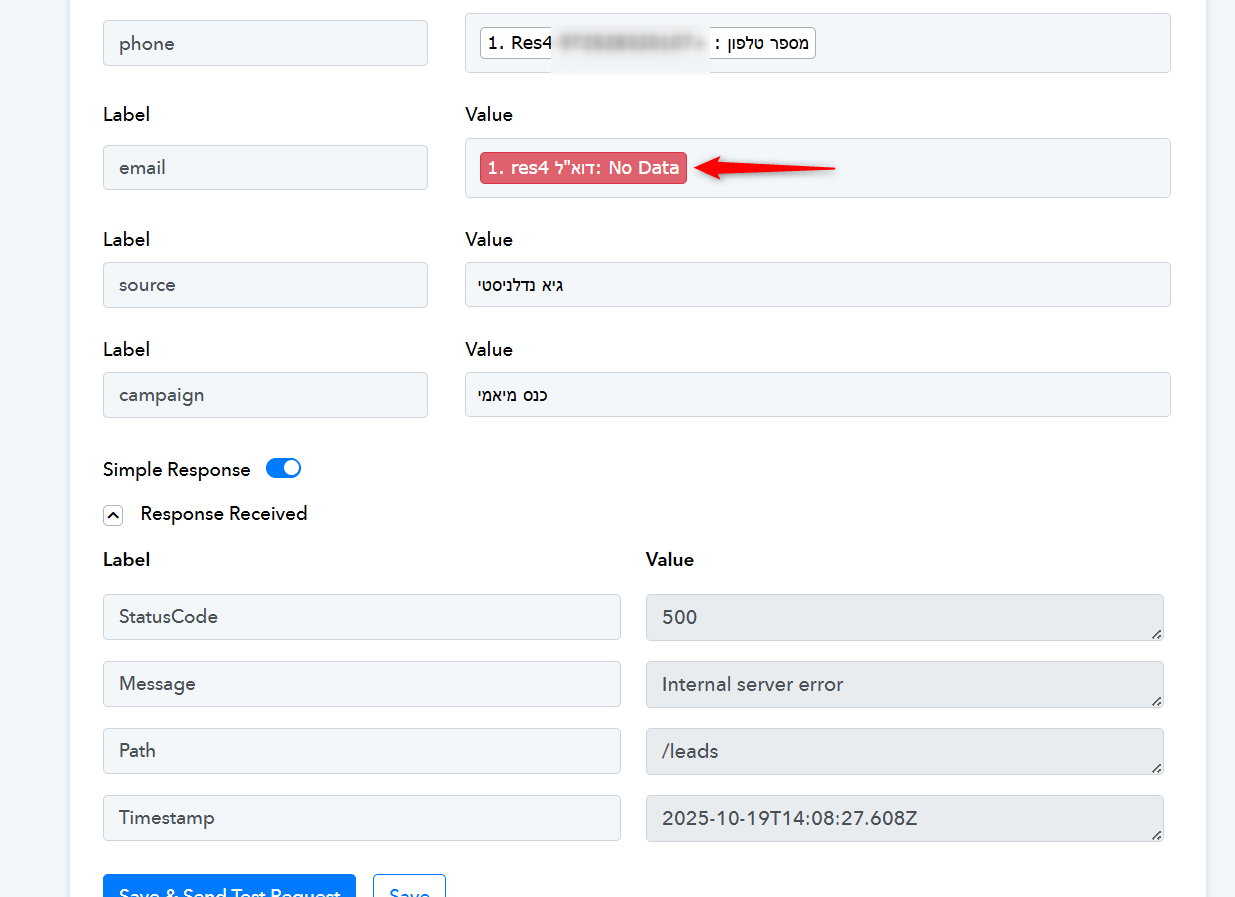Click the resize handle of Timestamp value

pos(1157,835)
